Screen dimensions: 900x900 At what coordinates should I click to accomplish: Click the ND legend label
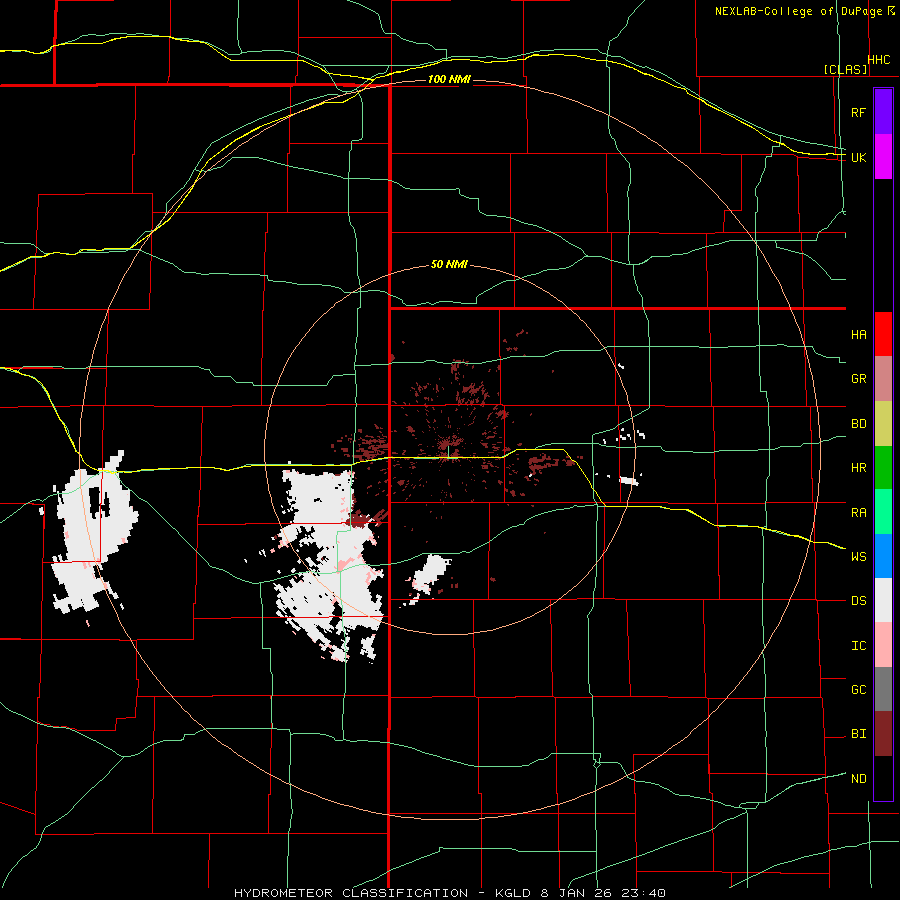[858, 779]
